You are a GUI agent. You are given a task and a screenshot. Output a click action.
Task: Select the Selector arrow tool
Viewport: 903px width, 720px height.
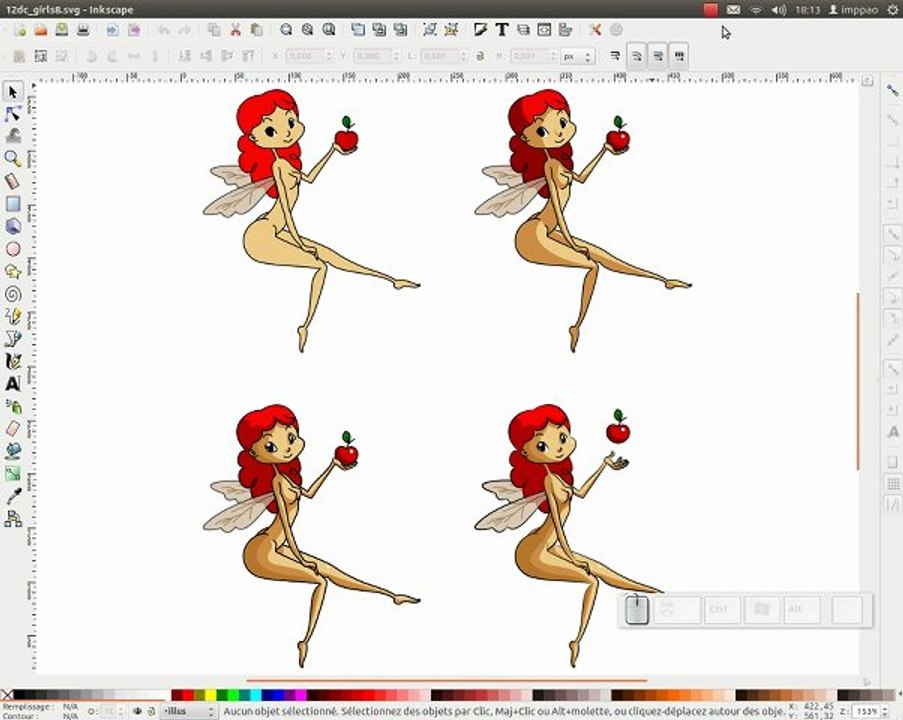click(x=13, y=92)
